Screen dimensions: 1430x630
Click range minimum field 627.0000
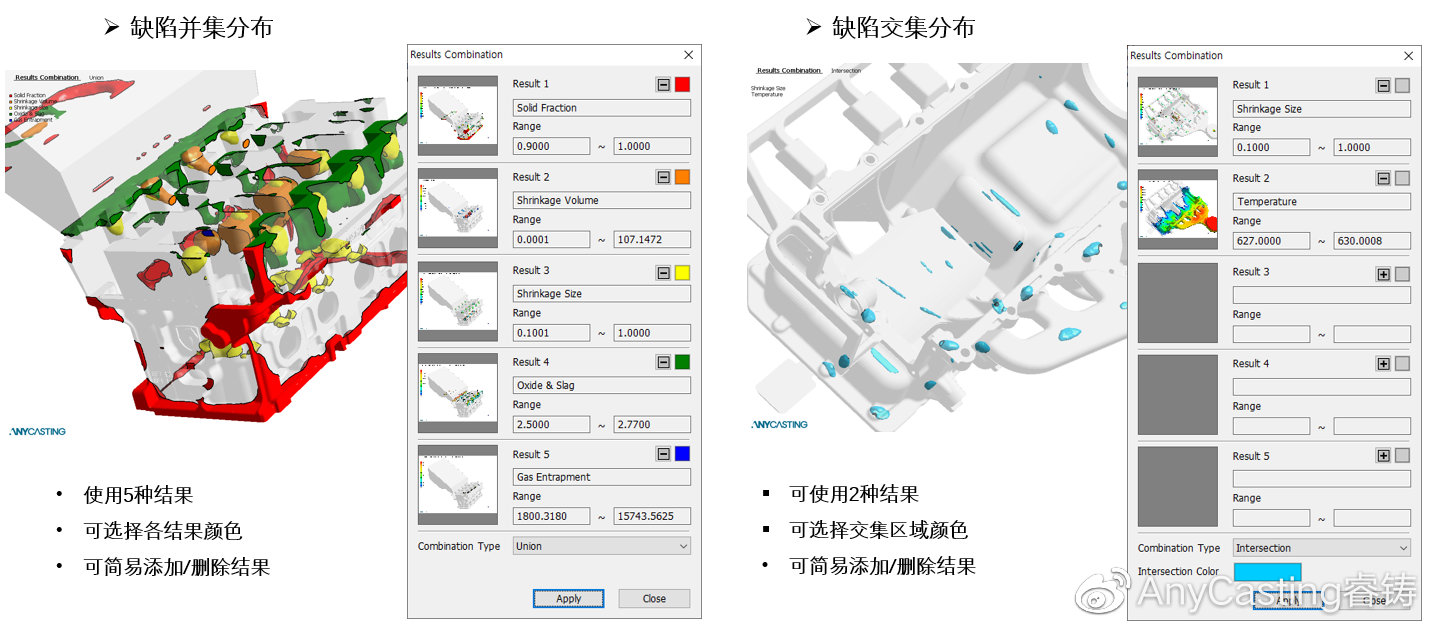click(x=1271, y=240)
